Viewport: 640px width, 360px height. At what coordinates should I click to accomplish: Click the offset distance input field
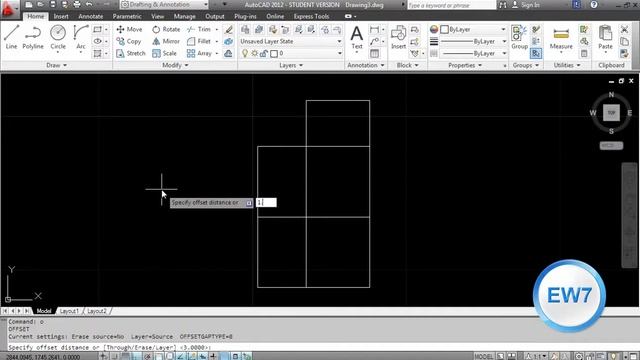point(266,202)
